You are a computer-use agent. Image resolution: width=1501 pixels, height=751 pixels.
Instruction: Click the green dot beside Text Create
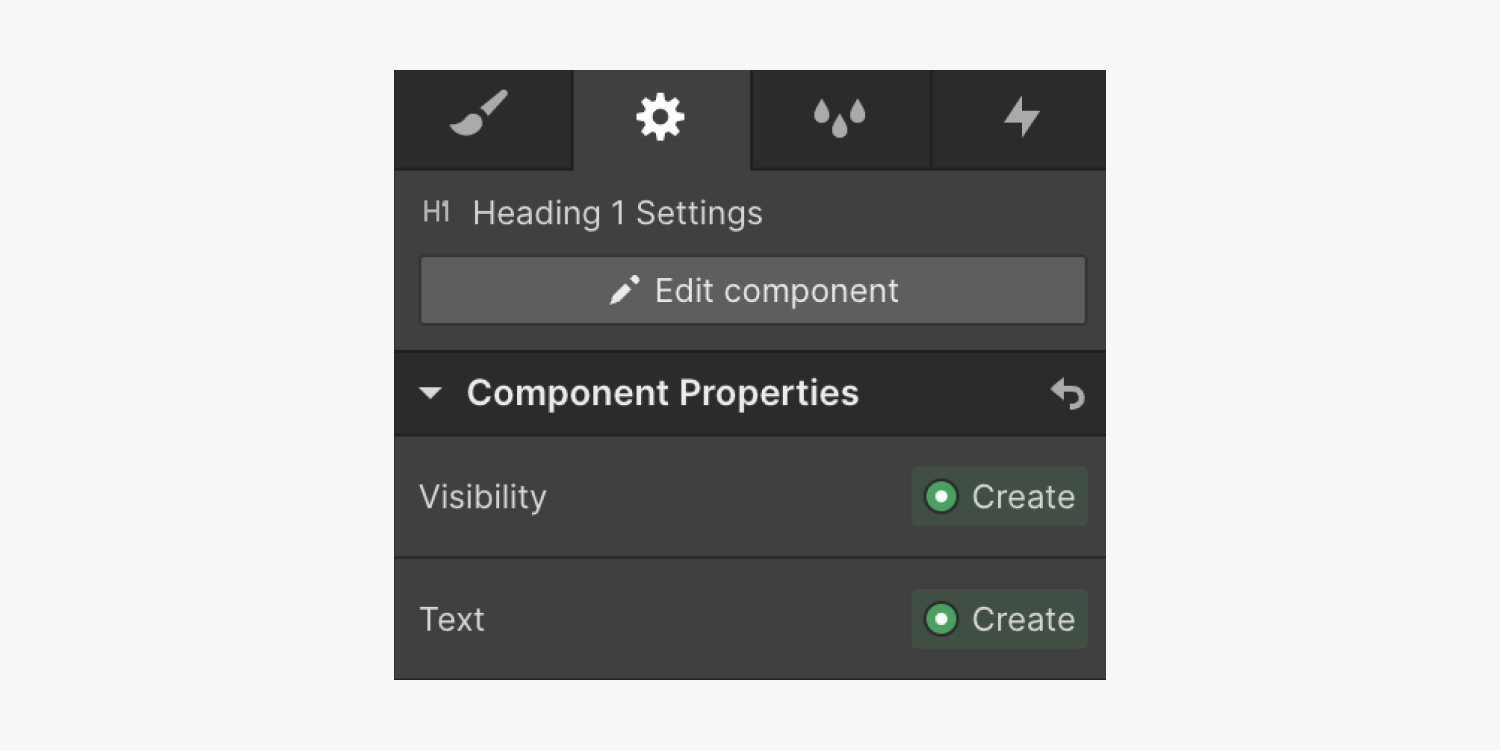(941, 619)
